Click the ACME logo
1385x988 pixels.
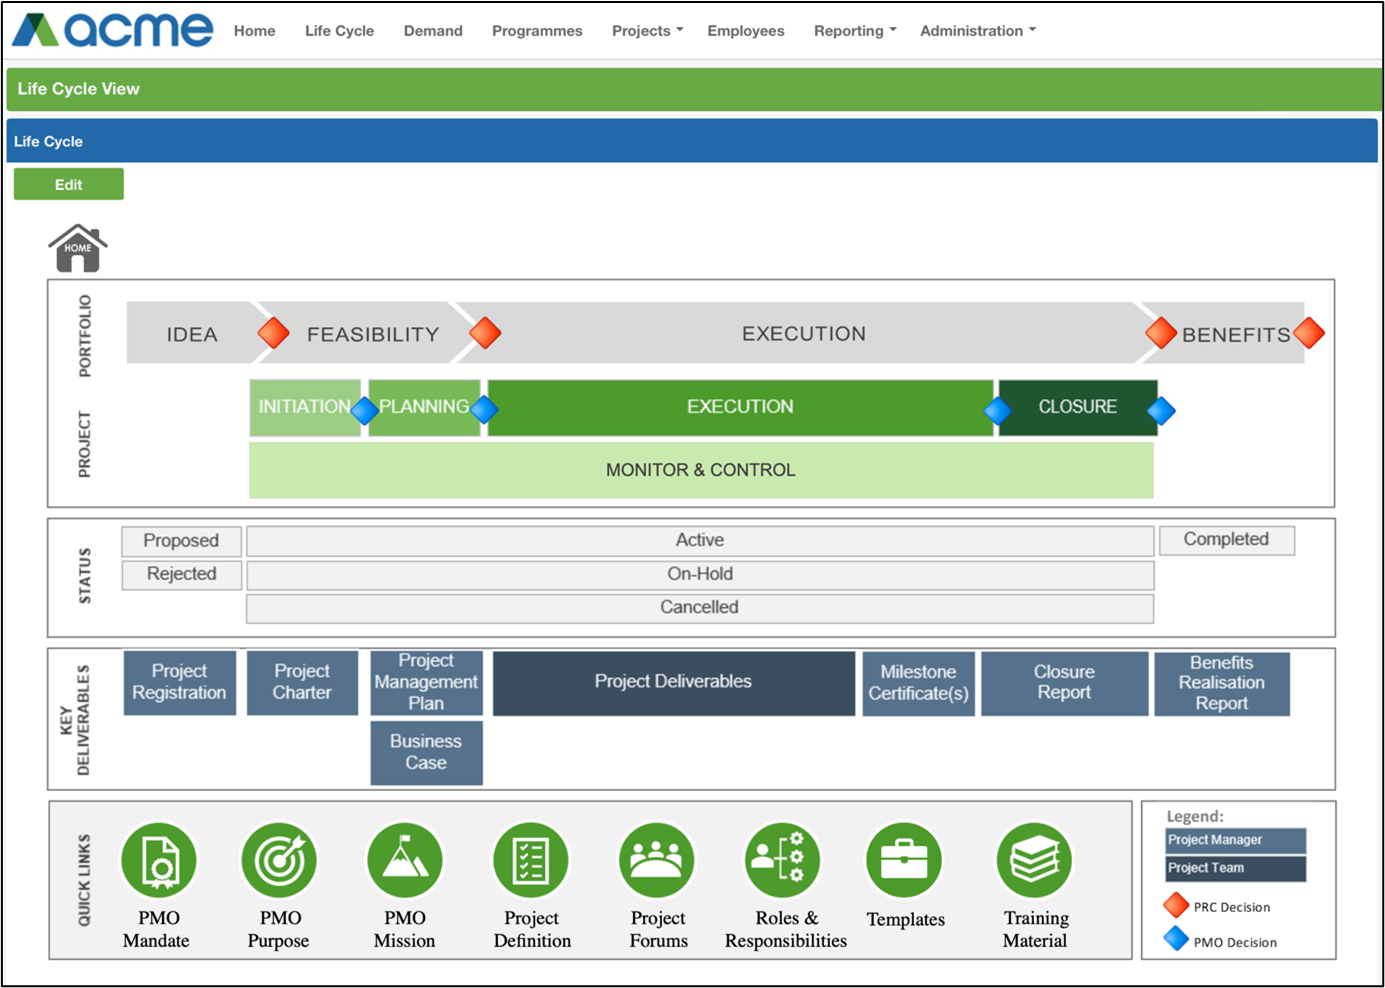(x=113, y=30)
